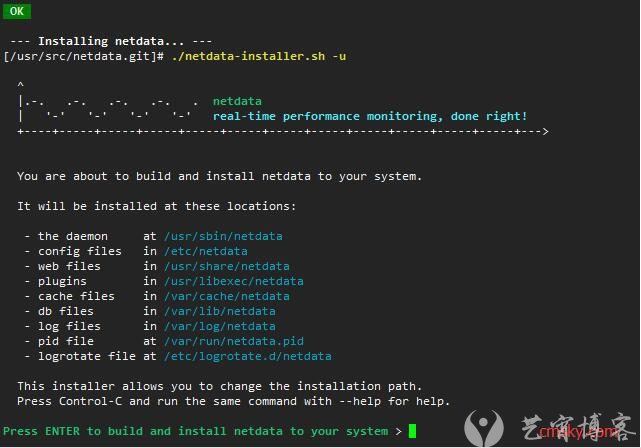This screenshot has height=448, width=641.
Task: Click the green terminal cursor block
Action: coord(412,431)
